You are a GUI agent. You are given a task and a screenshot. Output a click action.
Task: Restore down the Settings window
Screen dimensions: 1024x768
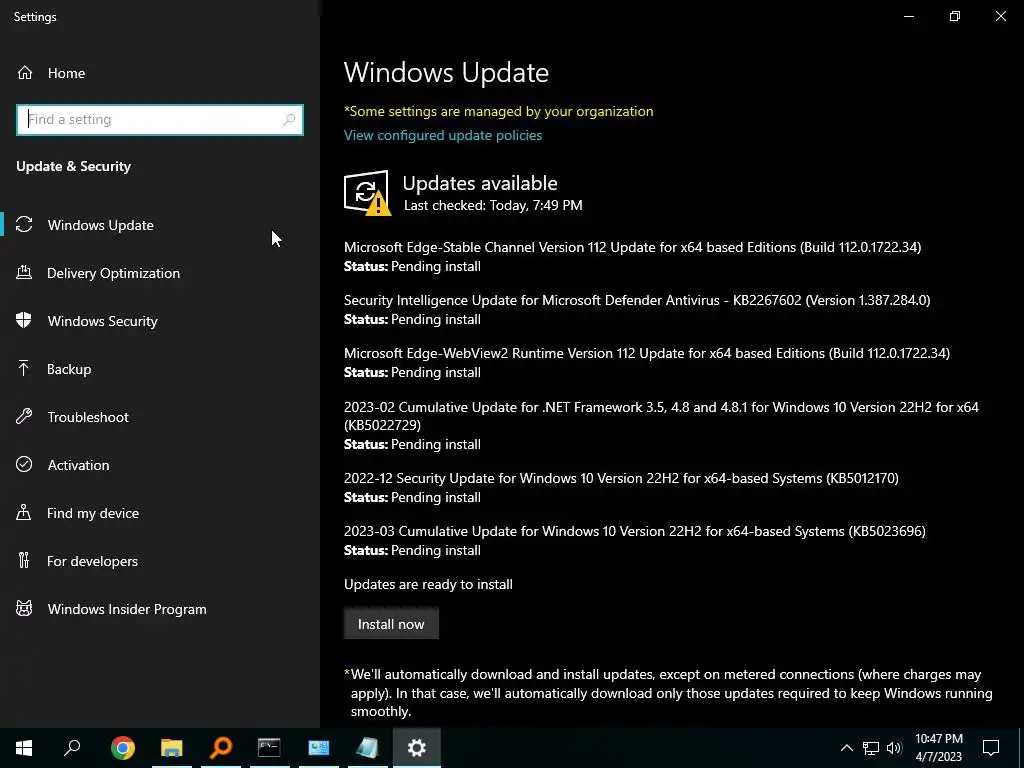(955, 16)
